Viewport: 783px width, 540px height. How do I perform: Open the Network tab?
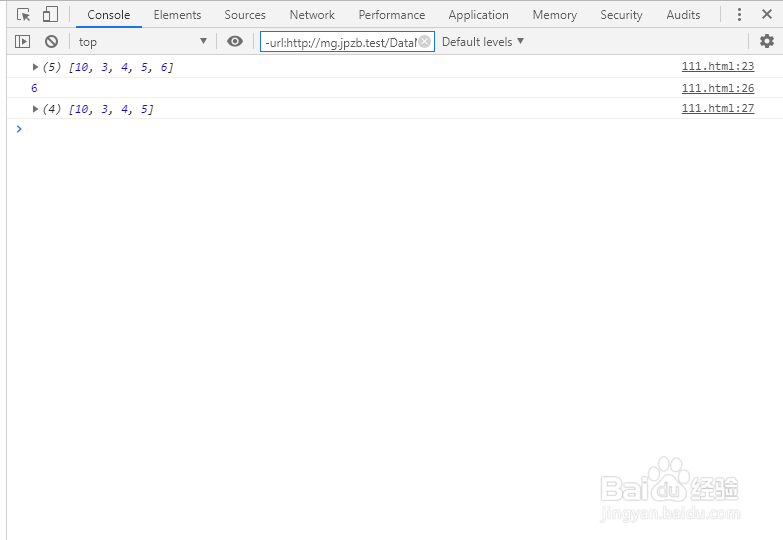312,15
